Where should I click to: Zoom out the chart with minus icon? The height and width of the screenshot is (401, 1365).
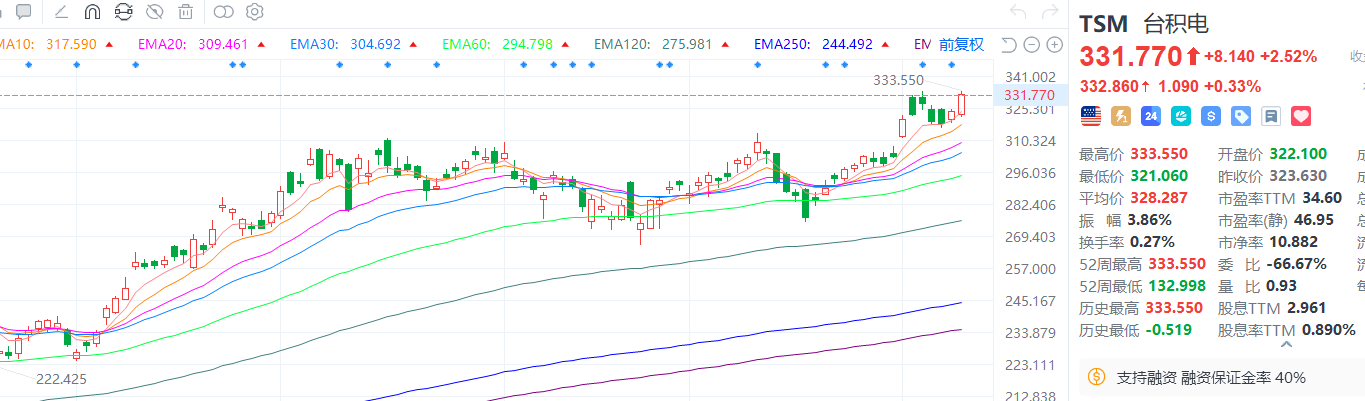click(x=1031, y=45)
